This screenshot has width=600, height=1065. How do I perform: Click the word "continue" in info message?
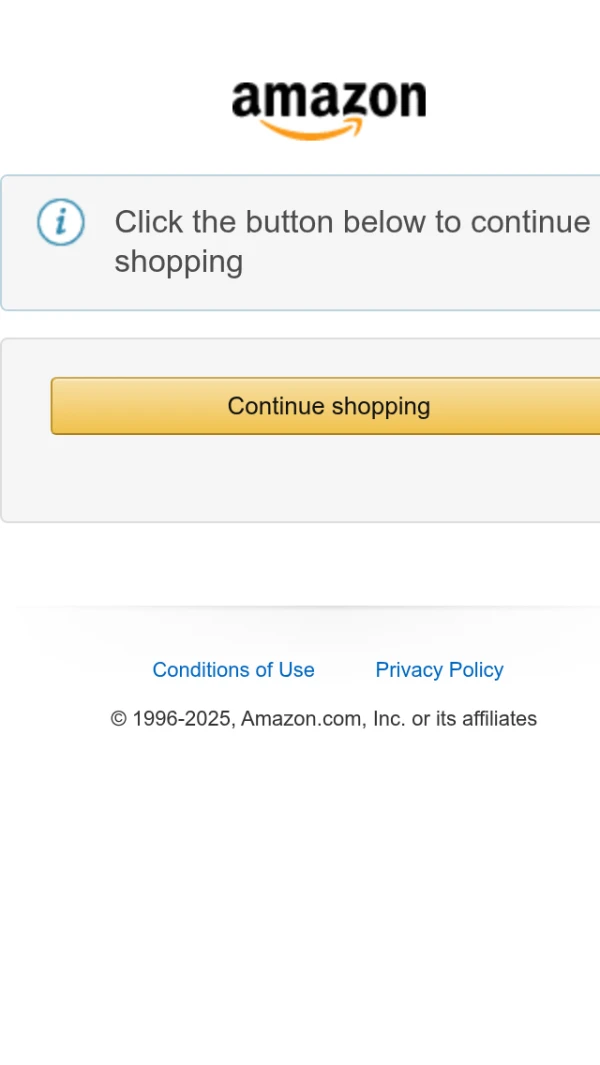[530, 222]
